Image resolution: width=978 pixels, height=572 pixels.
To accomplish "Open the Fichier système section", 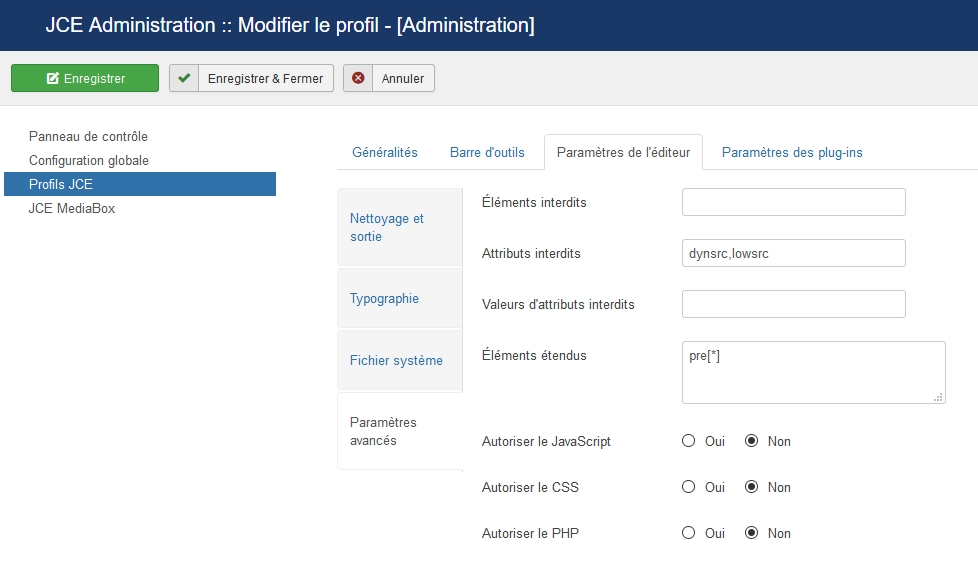I will [x=400, y=360].
